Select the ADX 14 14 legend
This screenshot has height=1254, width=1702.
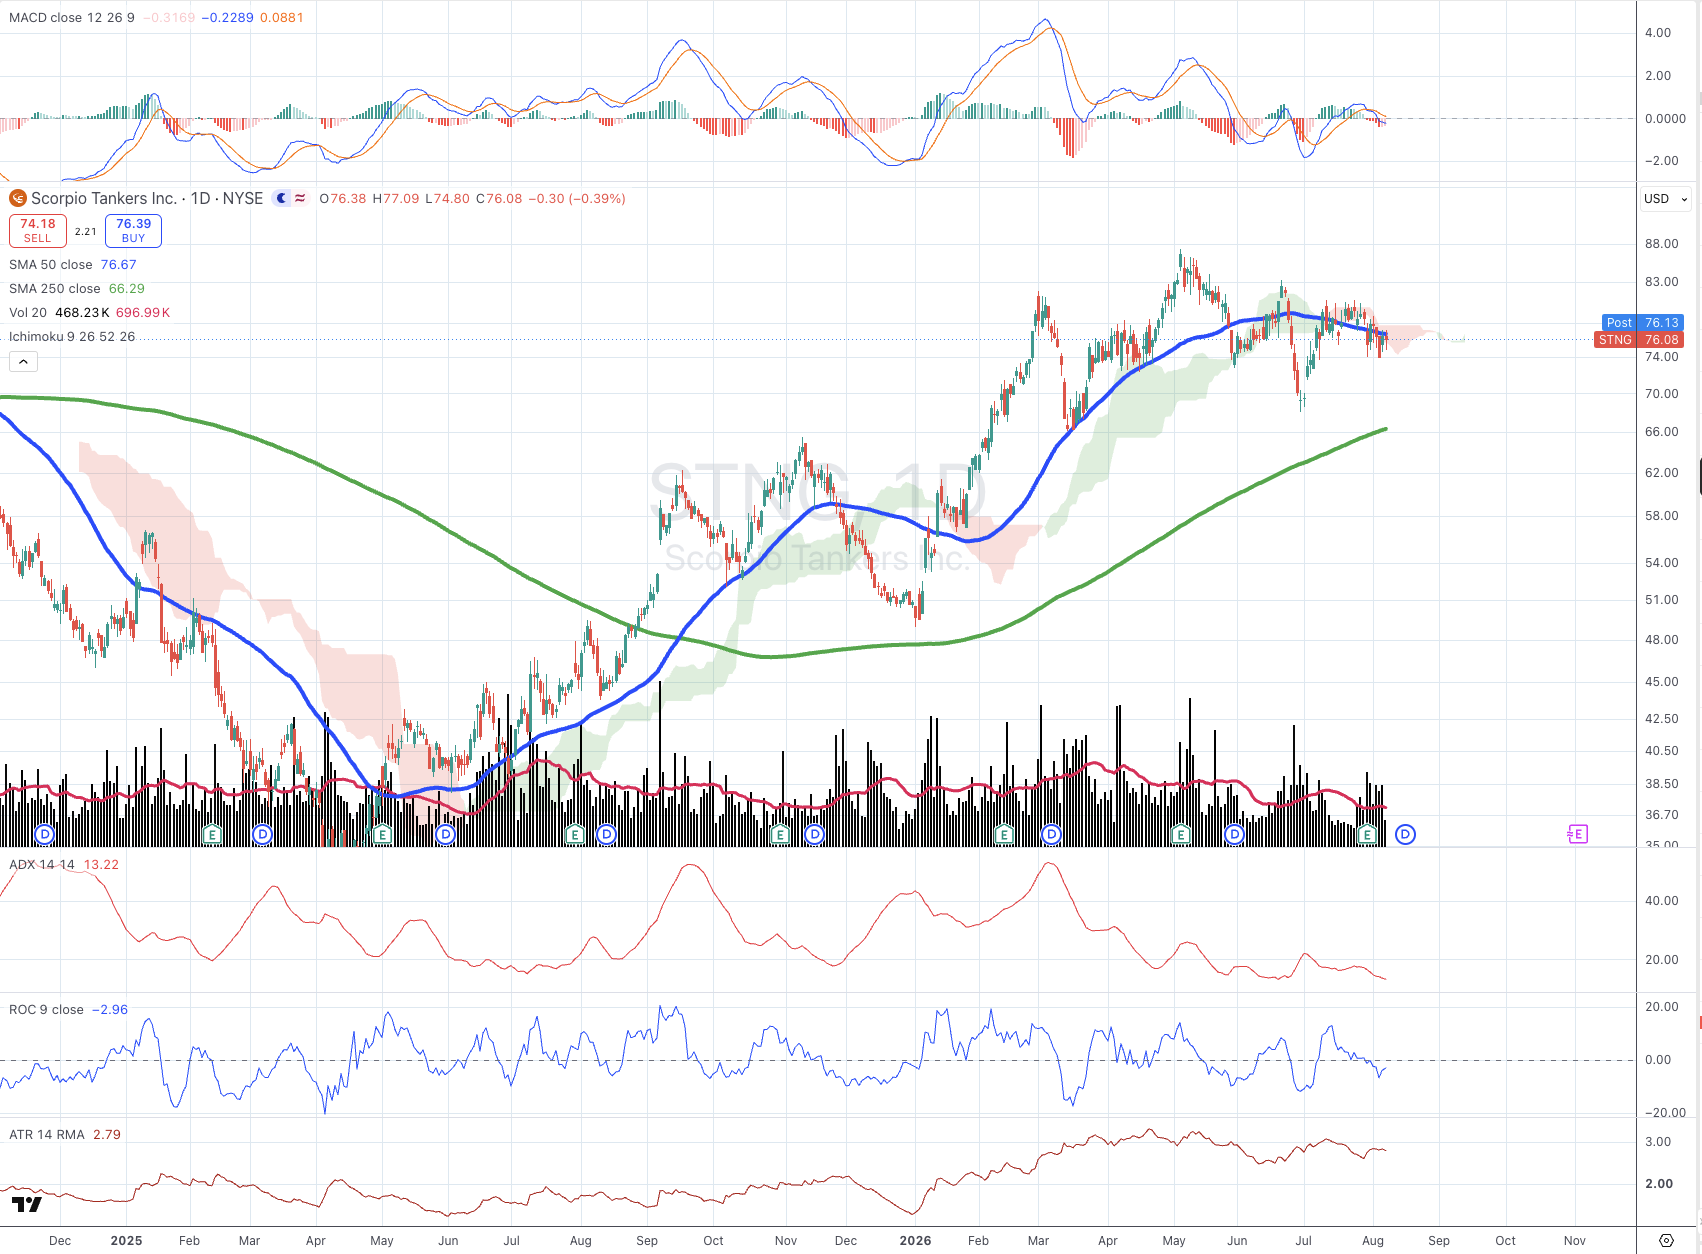[x=41, y=864]
